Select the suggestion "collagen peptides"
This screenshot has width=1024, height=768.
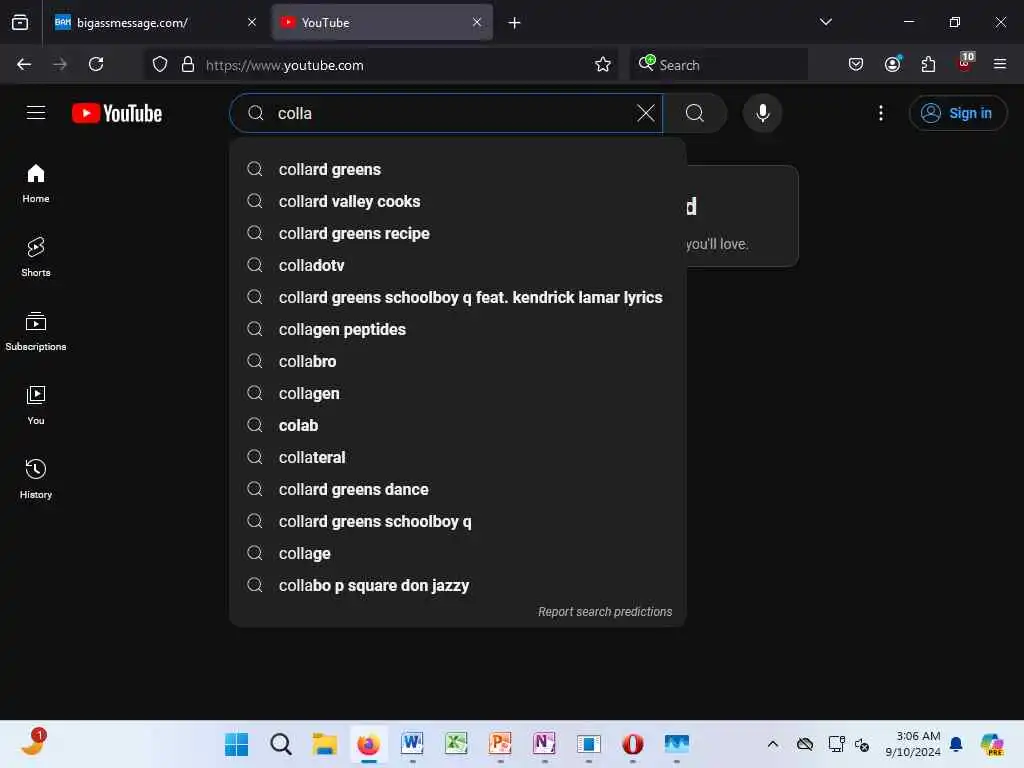click(x=457, y=329)
